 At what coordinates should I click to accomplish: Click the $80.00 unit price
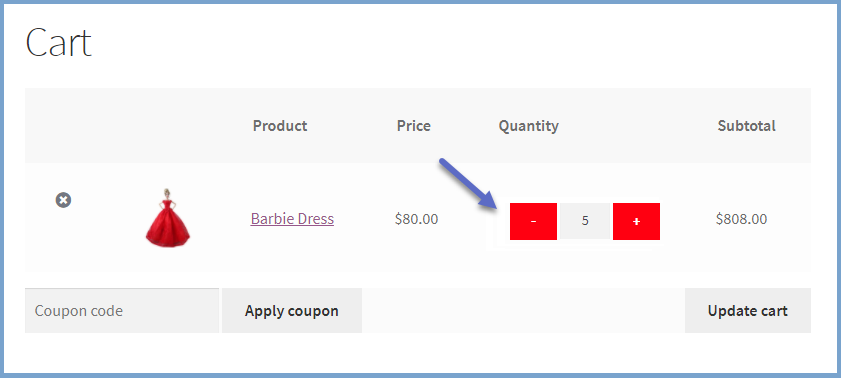coord(416,219)
